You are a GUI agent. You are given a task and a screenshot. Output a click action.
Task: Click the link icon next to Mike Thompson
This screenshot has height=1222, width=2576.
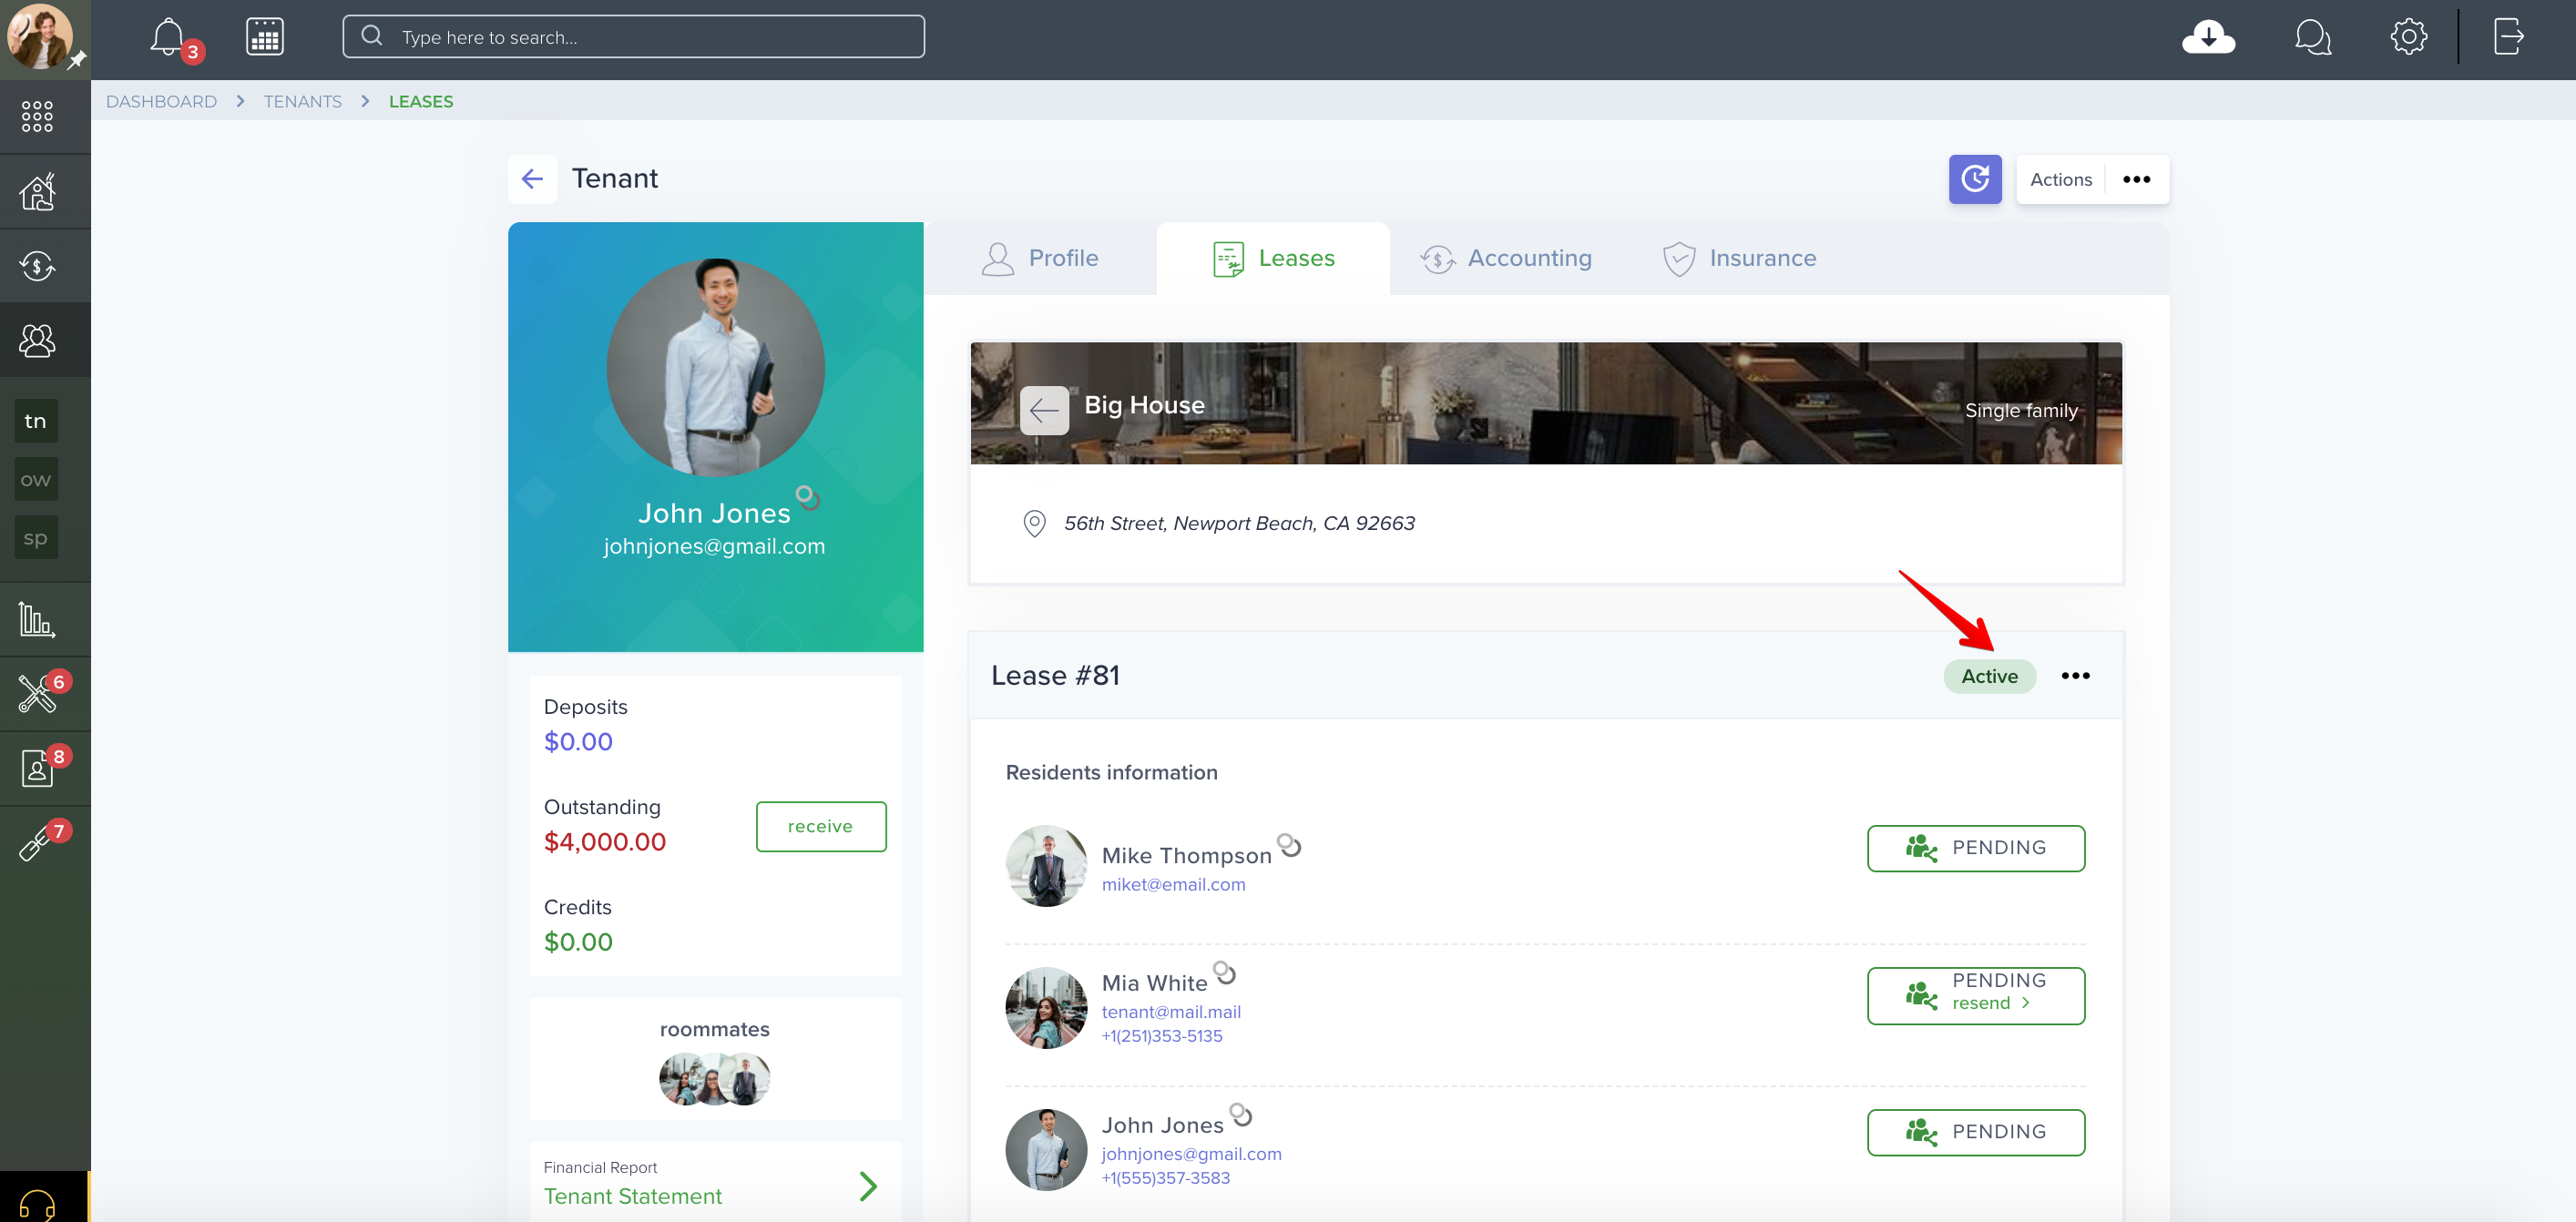pyautogui.click(x=1290, y=845)
